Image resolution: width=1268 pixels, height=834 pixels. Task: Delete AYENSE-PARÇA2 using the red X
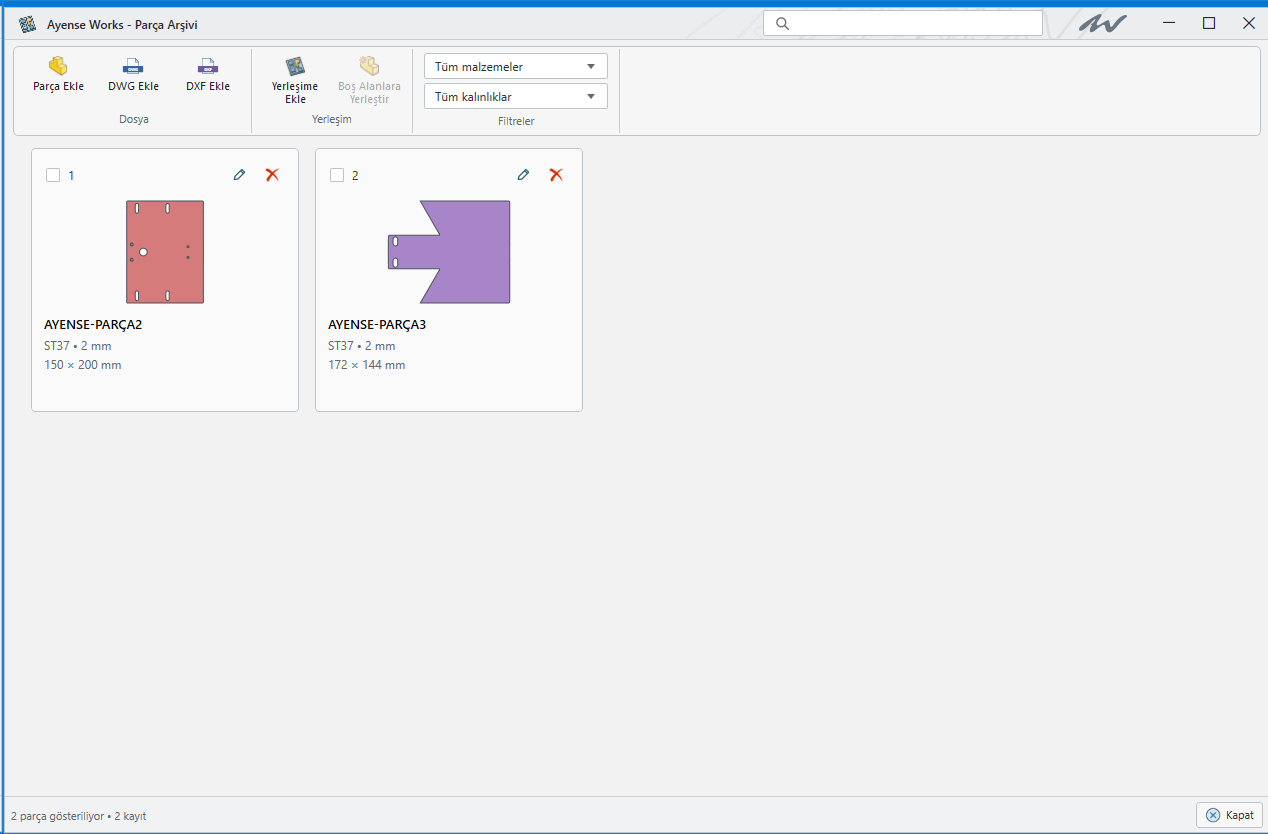[272, 175]
